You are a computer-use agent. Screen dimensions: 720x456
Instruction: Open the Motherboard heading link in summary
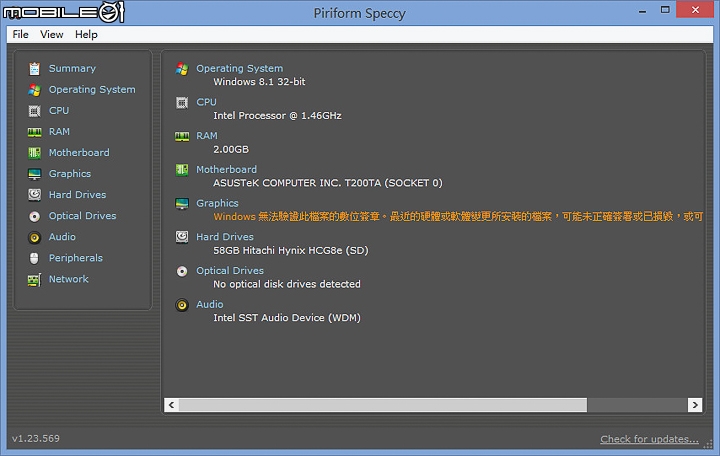pos(227,169)
